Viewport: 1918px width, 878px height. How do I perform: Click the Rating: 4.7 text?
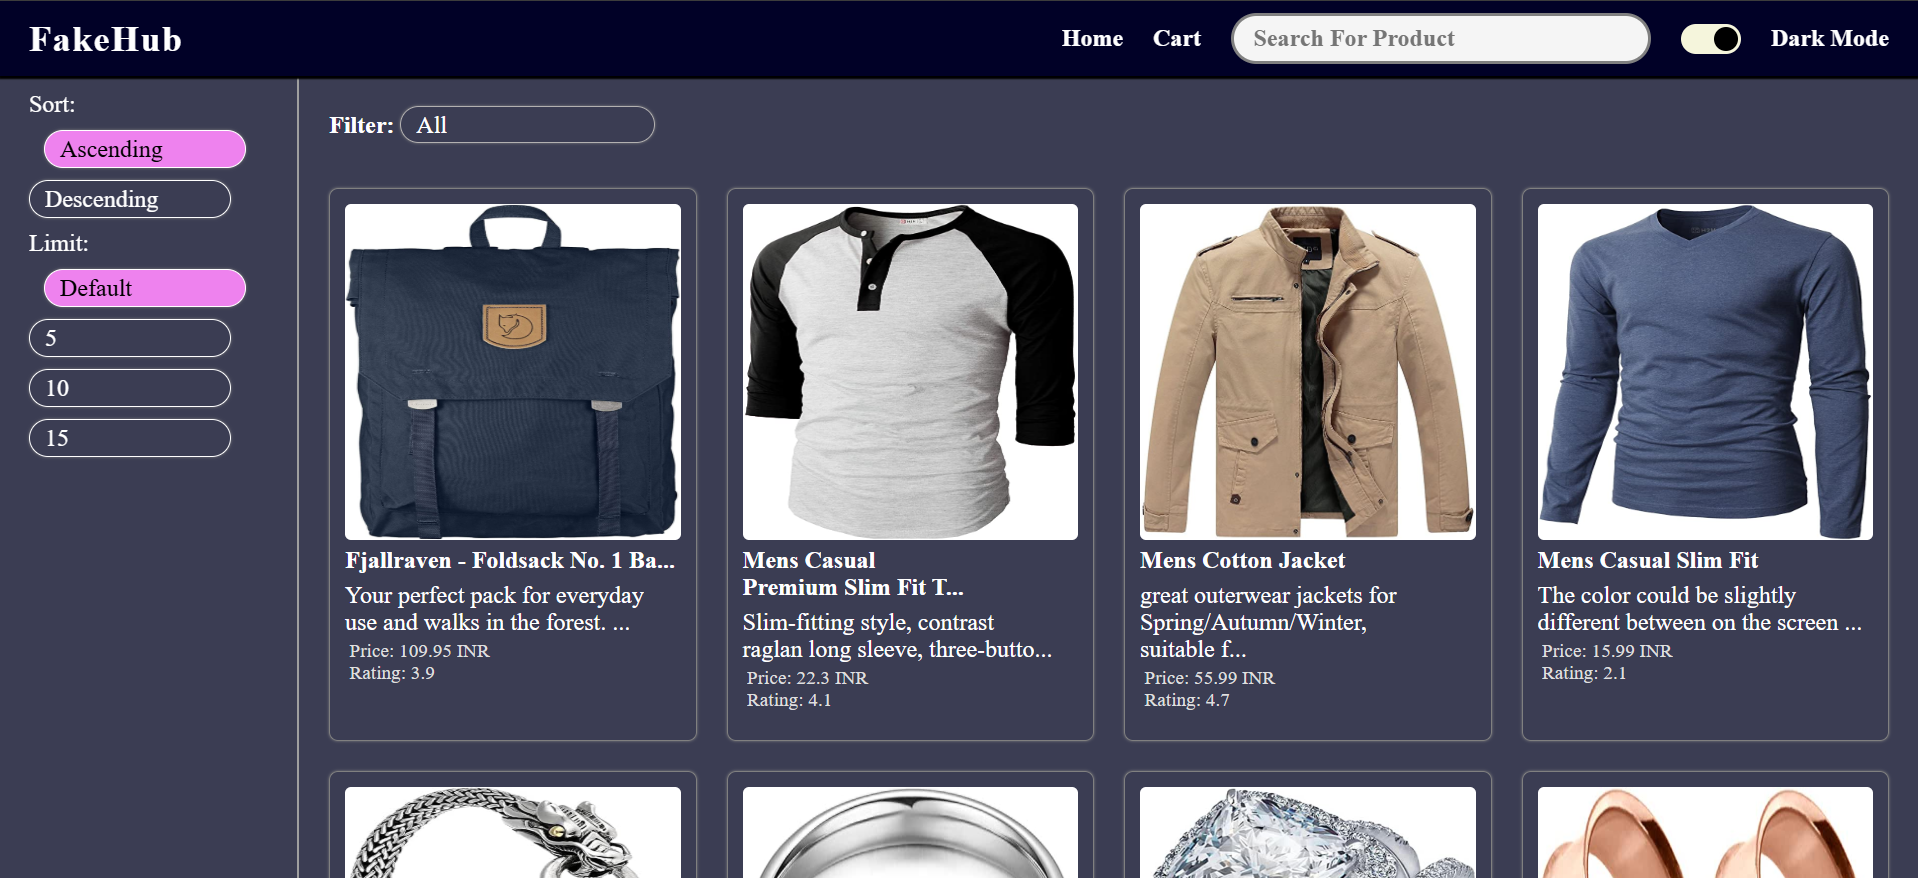tap(1187, 701)
